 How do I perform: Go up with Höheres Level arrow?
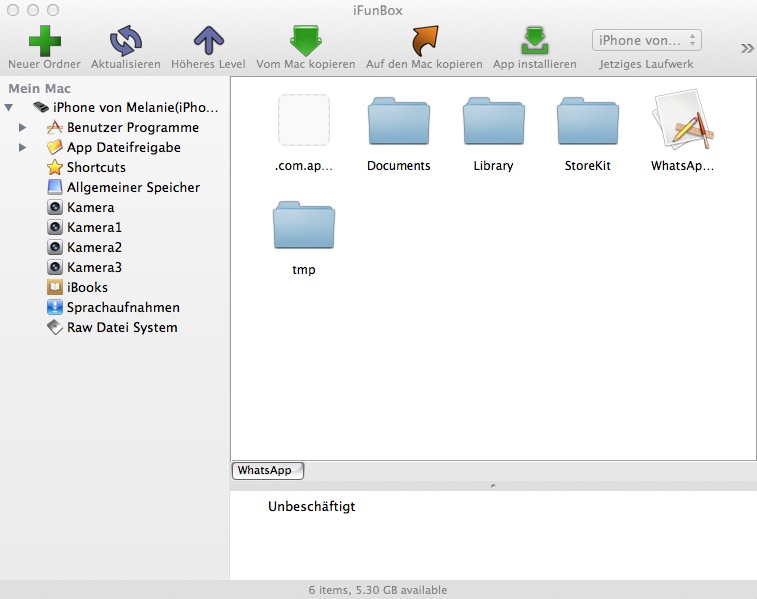tap(208, 41)
